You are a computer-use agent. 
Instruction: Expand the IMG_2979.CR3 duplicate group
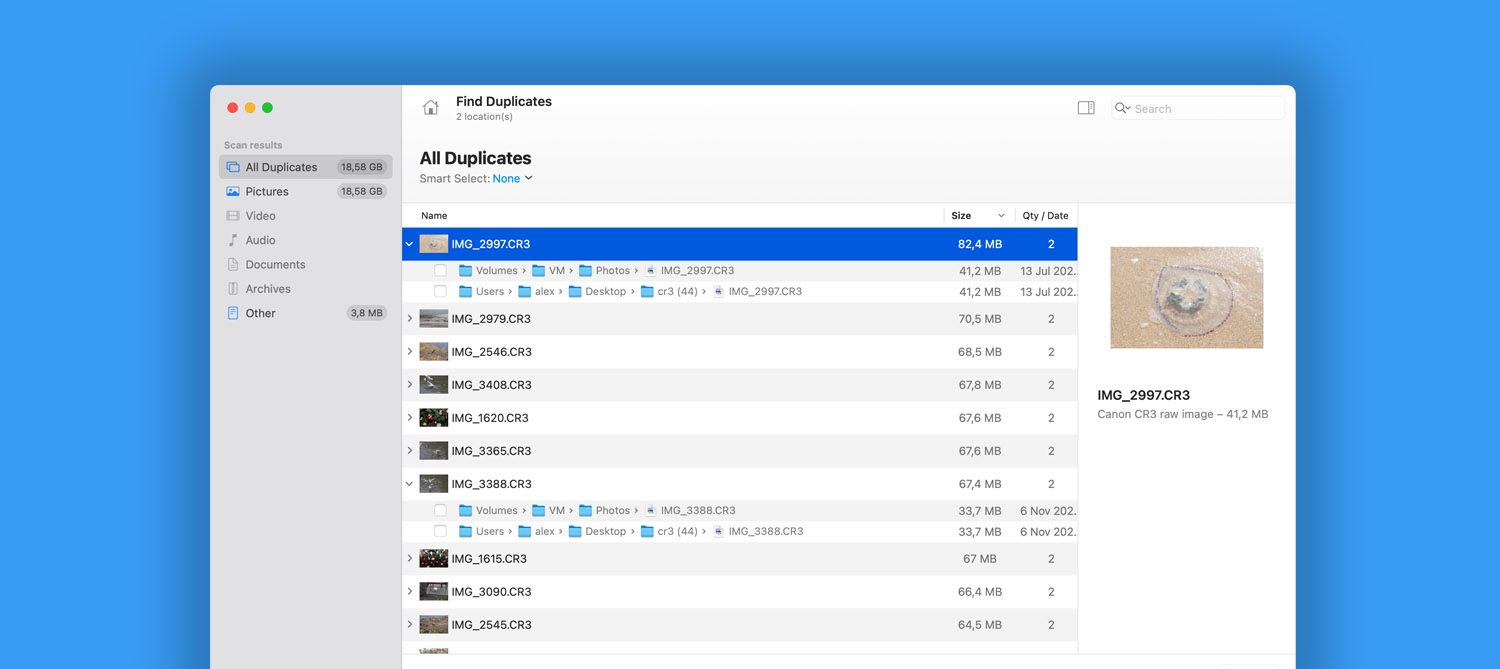pyautogui.click(x=409, y=318)
